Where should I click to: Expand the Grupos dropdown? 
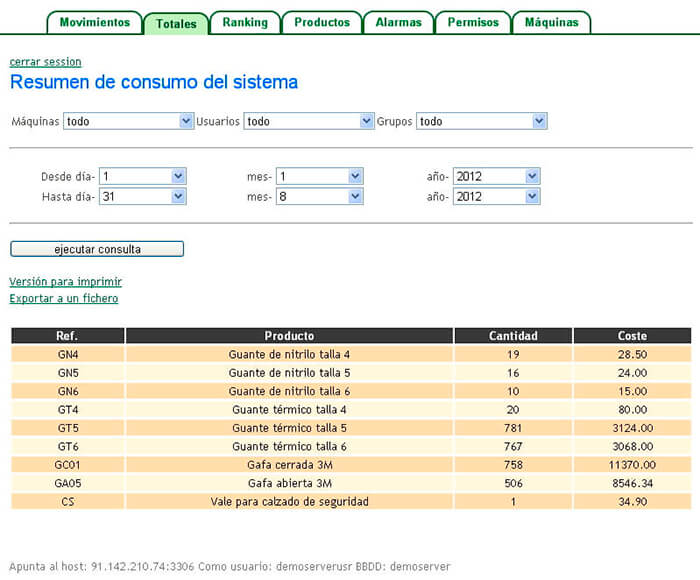coord(482,121)
